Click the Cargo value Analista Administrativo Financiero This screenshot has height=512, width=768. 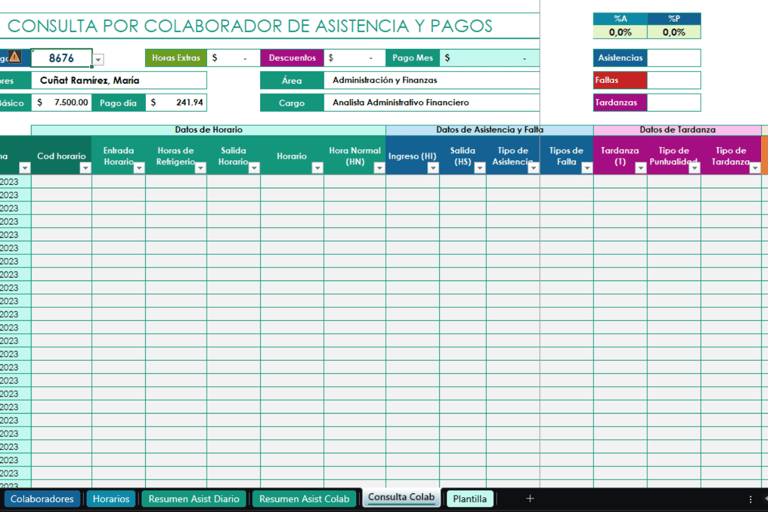pyautogui.click(x=432, y=102)
